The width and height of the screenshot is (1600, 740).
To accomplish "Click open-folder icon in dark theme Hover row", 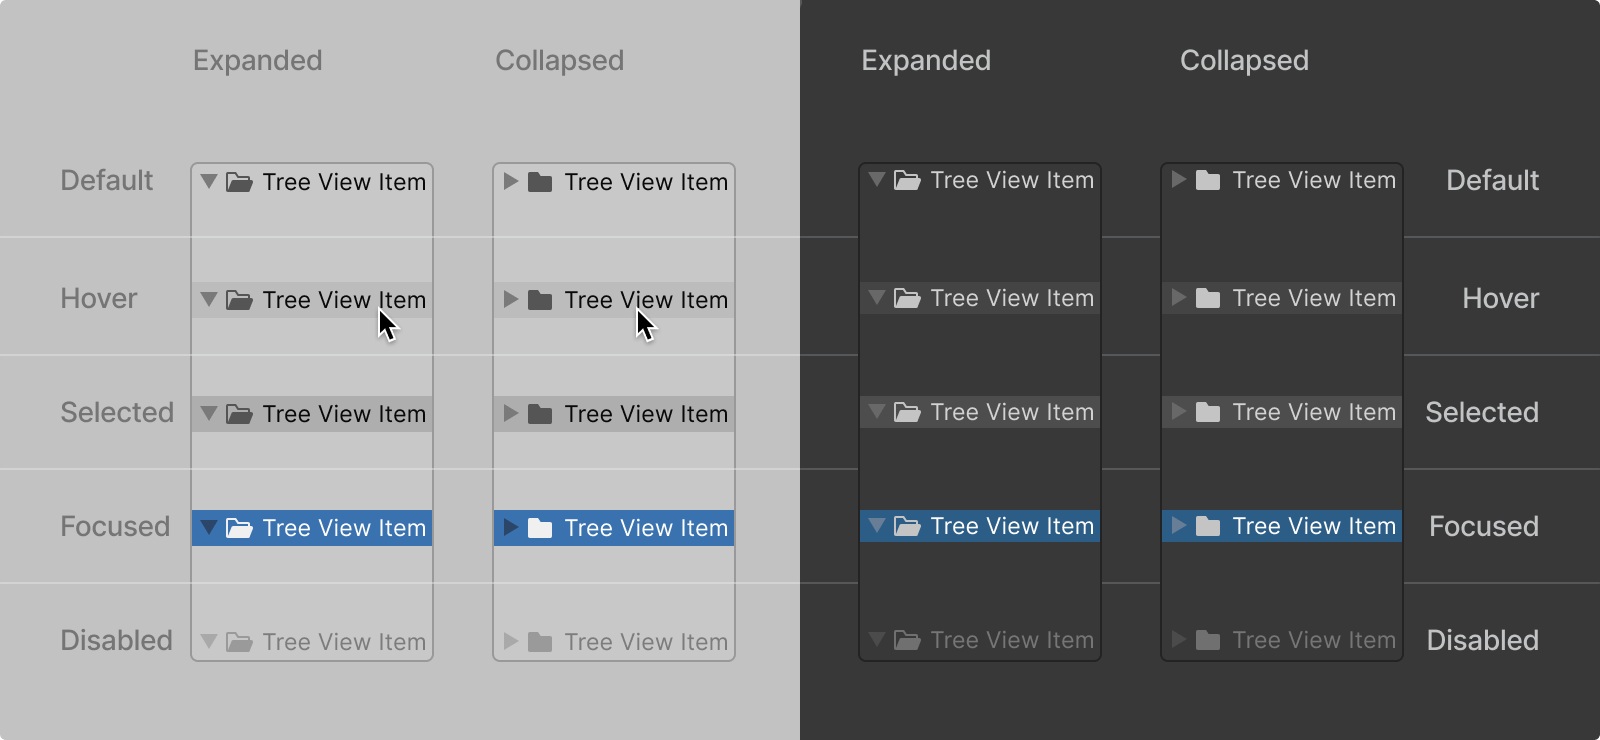I will (x=907, y=298).
